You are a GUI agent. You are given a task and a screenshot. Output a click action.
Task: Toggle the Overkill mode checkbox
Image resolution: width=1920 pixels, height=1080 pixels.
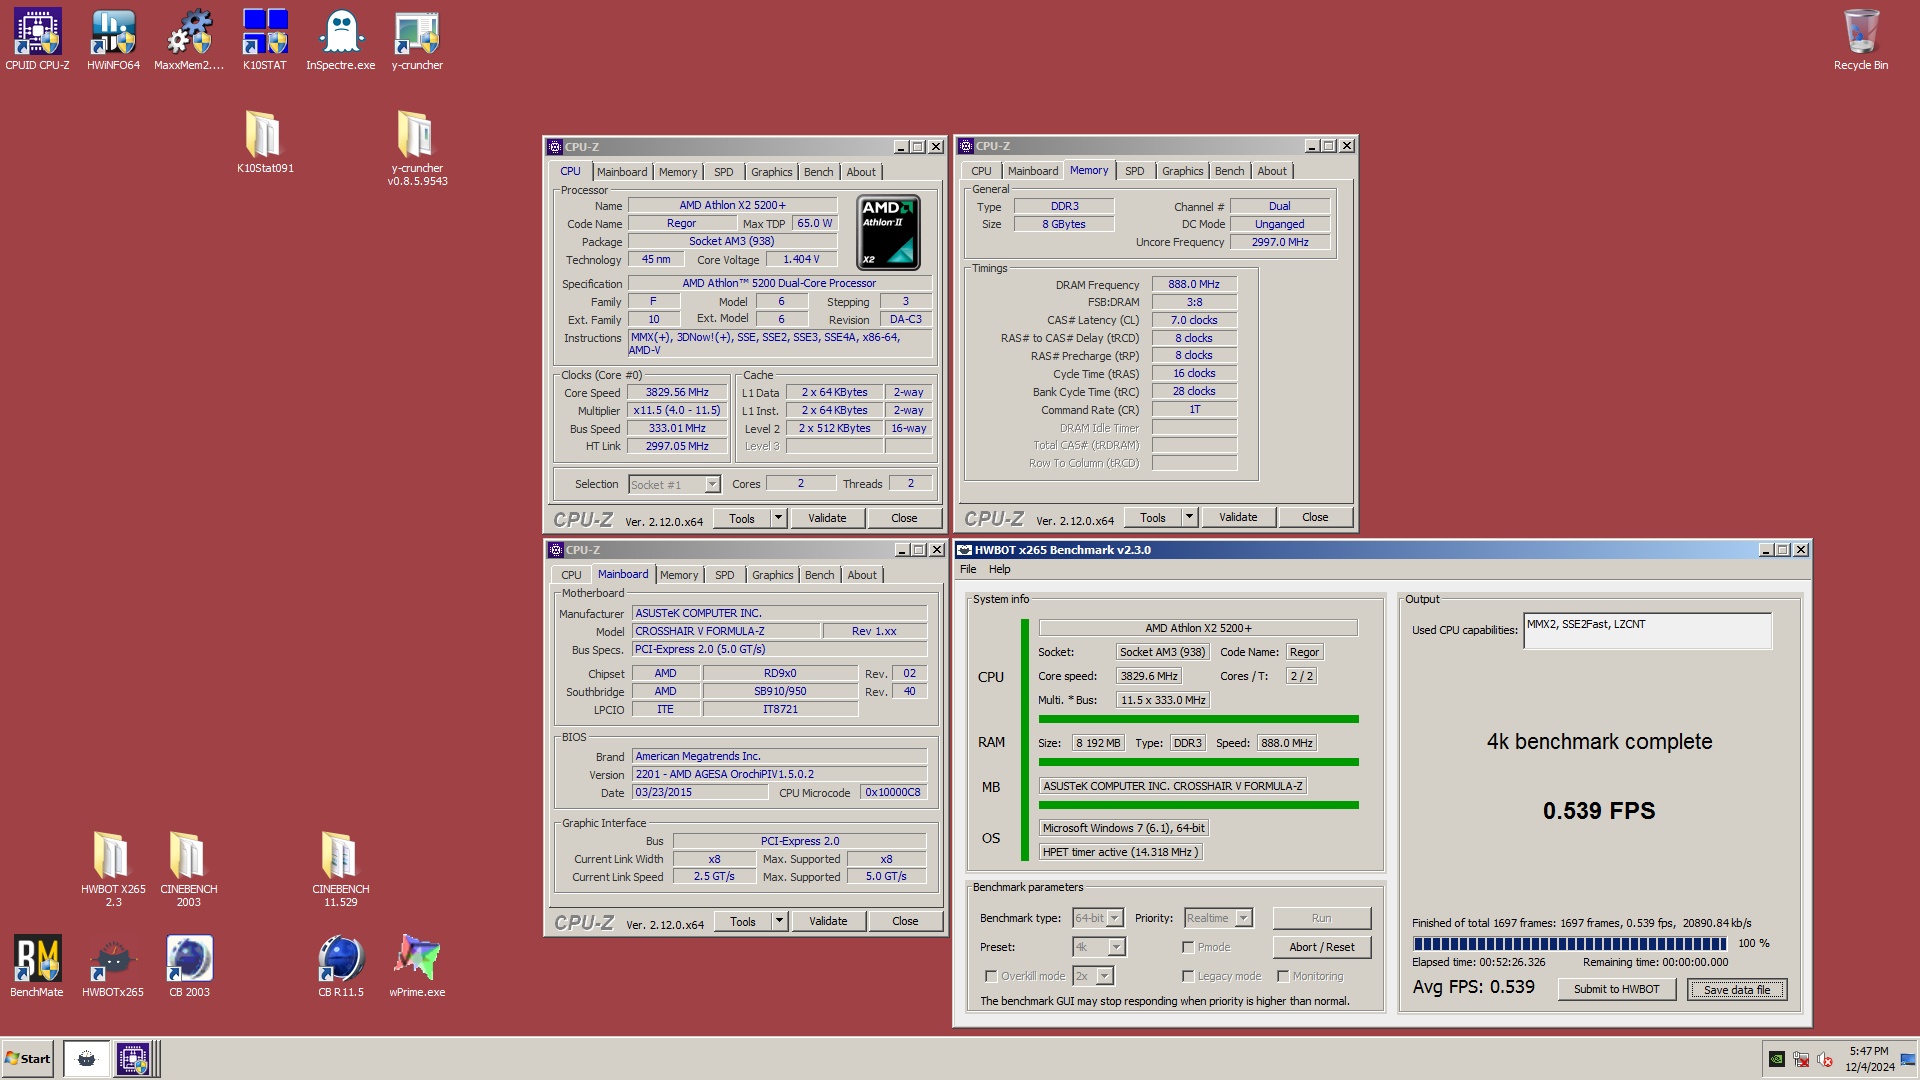click(x=991, y=976)
